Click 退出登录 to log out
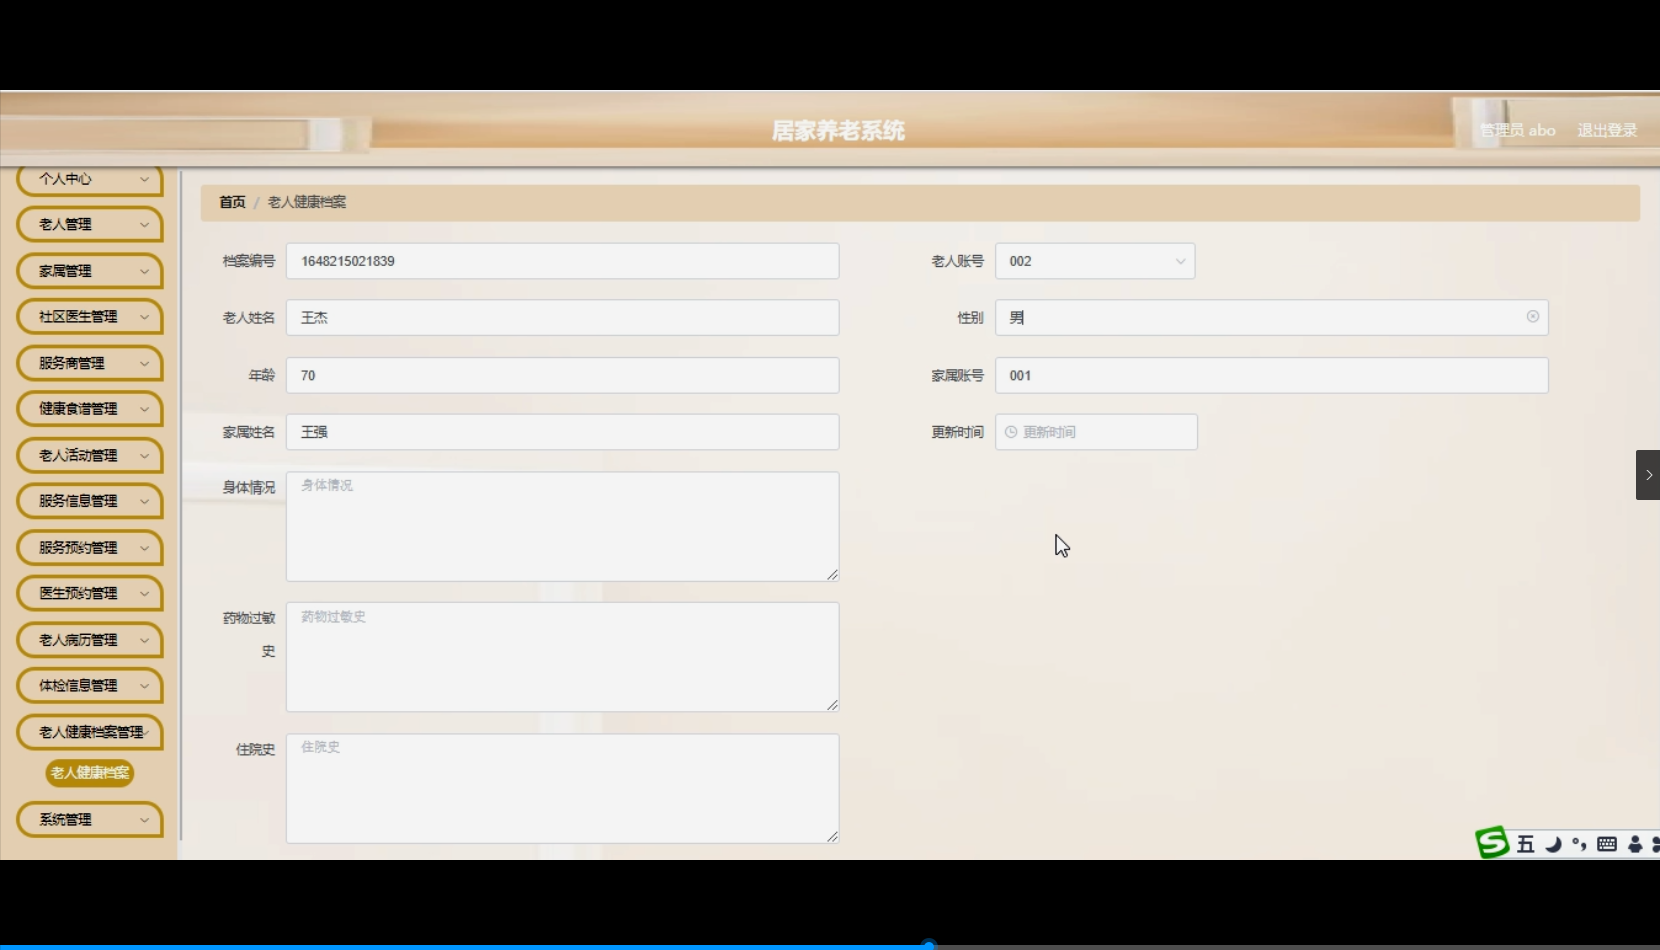This screenshot has height=950, width=1660. 1607,130
